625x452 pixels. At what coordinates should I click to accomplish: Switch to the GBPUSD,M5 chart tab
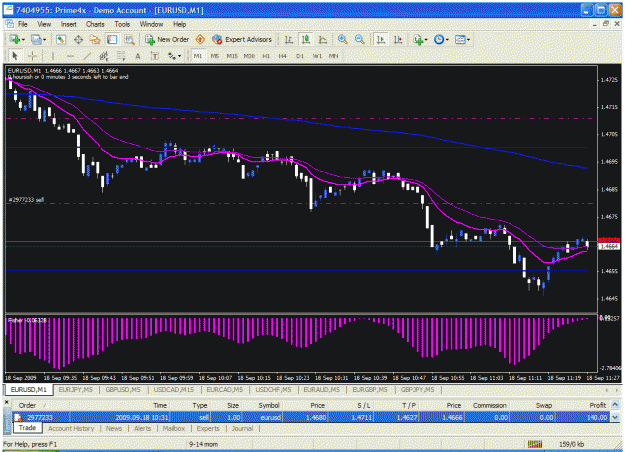(x=123, y=390)
